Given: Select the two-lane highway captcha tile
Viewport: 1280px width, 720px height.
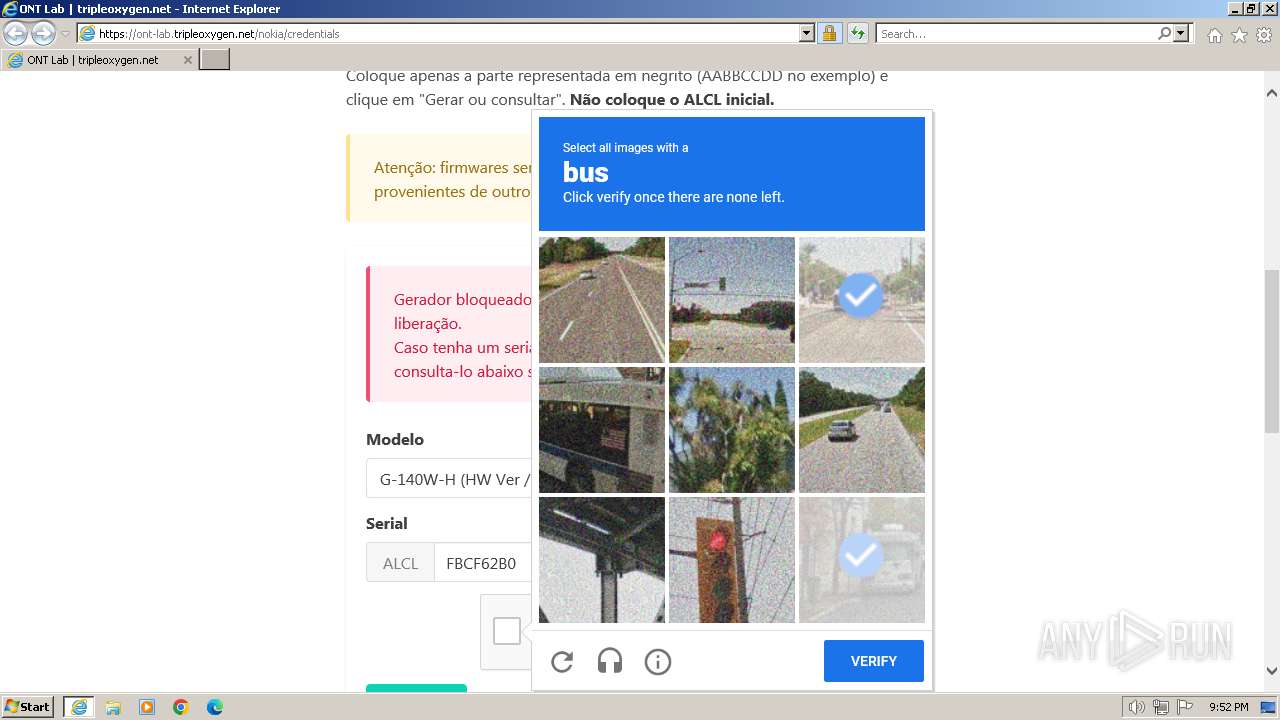Looking at the screenshot, I should (x=602, y=300).
